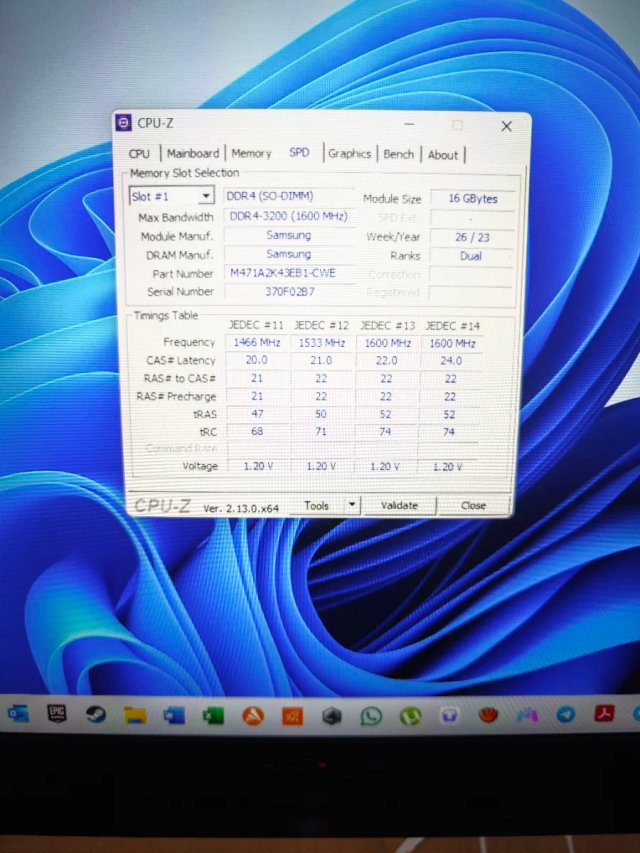Click the CPU-Z title bar logo
The image size is (640, 853).
pyautogui.click(x=124, y=123)
